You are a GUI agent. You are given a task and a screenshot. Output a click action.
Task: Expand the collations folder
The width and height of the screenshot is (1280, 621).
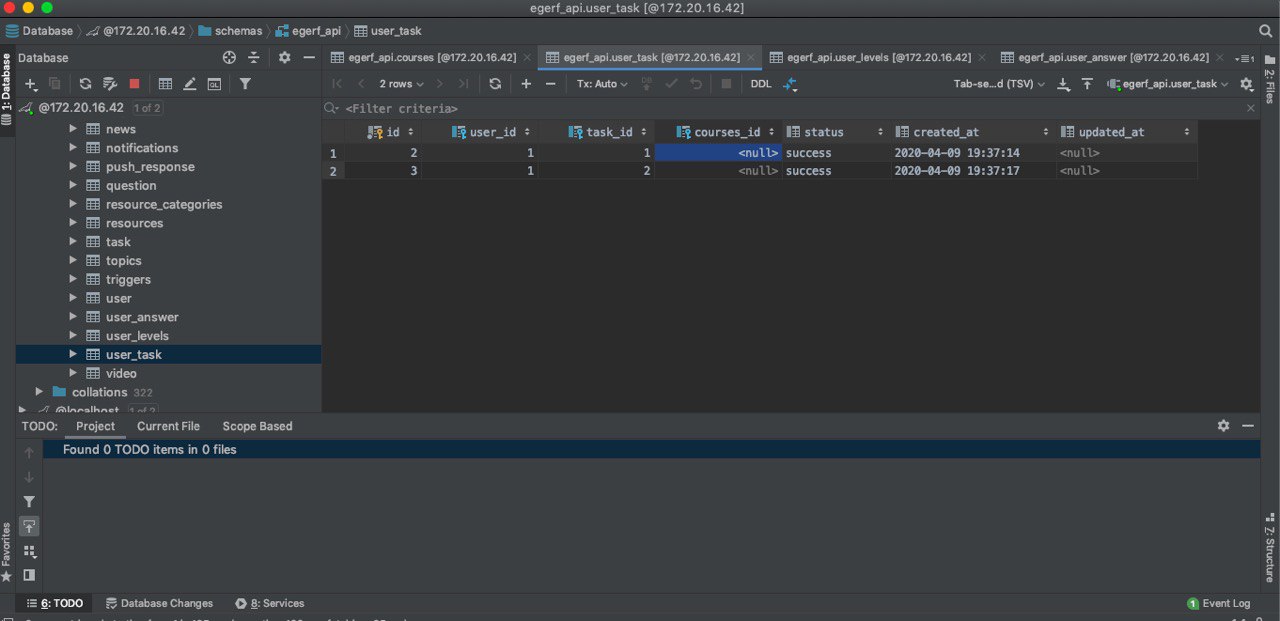point(39,392)
